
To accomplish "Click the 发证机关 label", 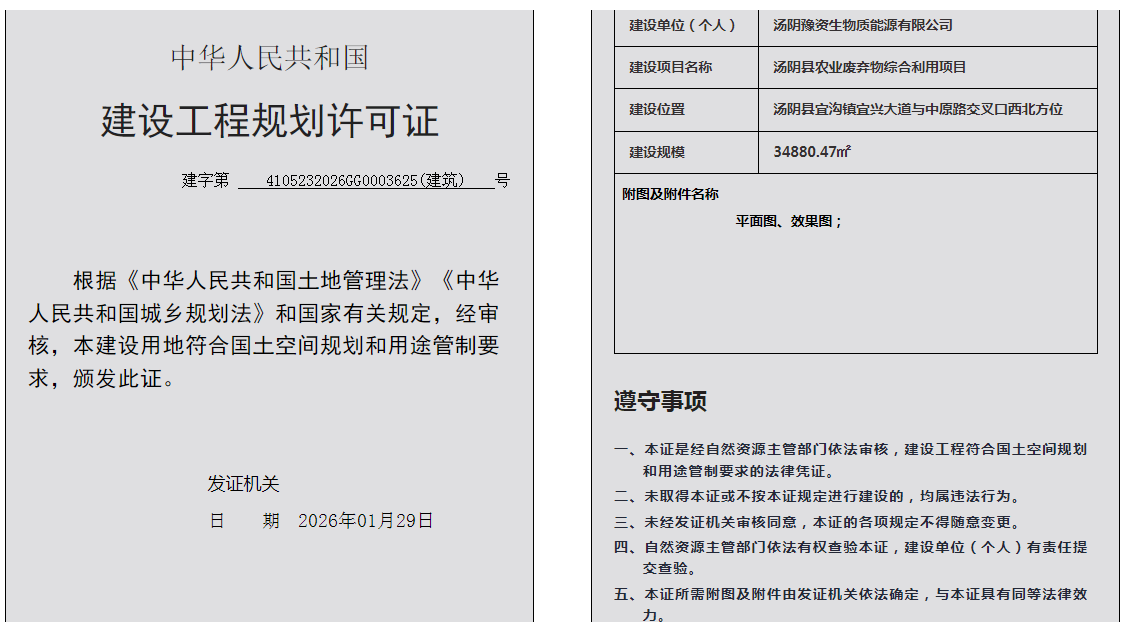I will 243,484.
